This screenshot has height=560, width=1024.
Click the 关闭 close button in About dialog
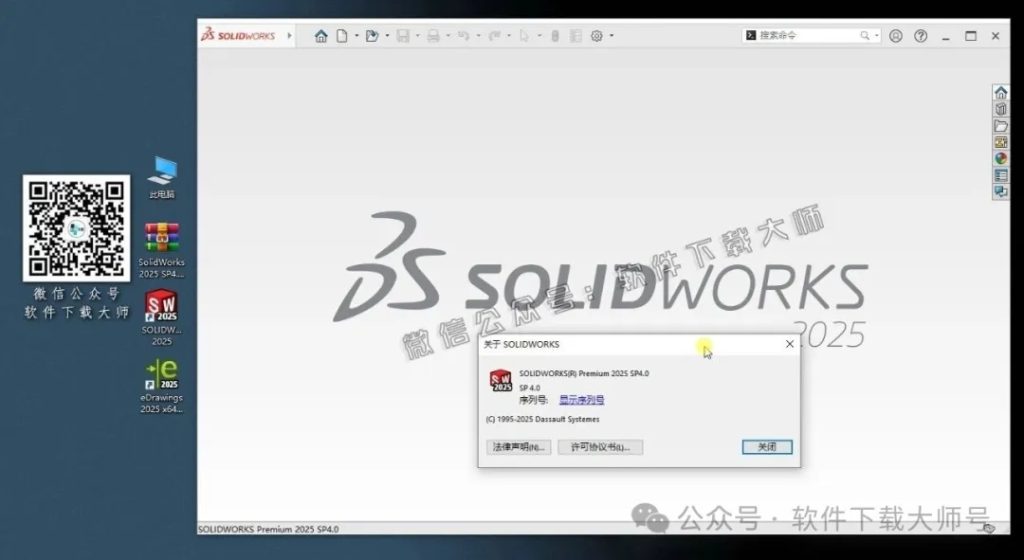pos(767,447)
